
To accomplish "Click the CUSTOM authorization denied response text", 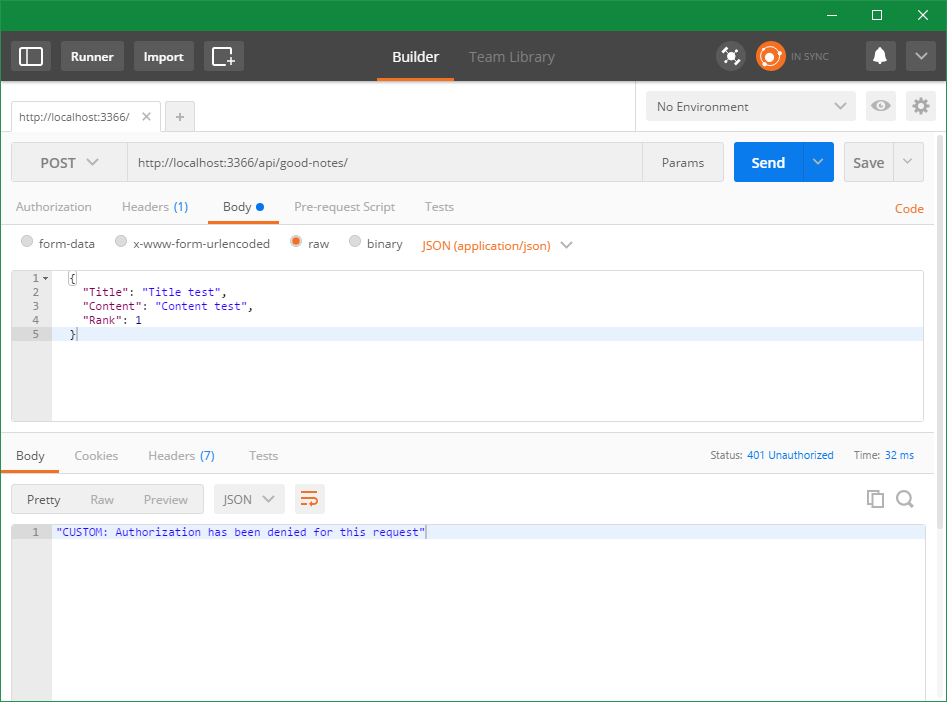I will (241, 532).
